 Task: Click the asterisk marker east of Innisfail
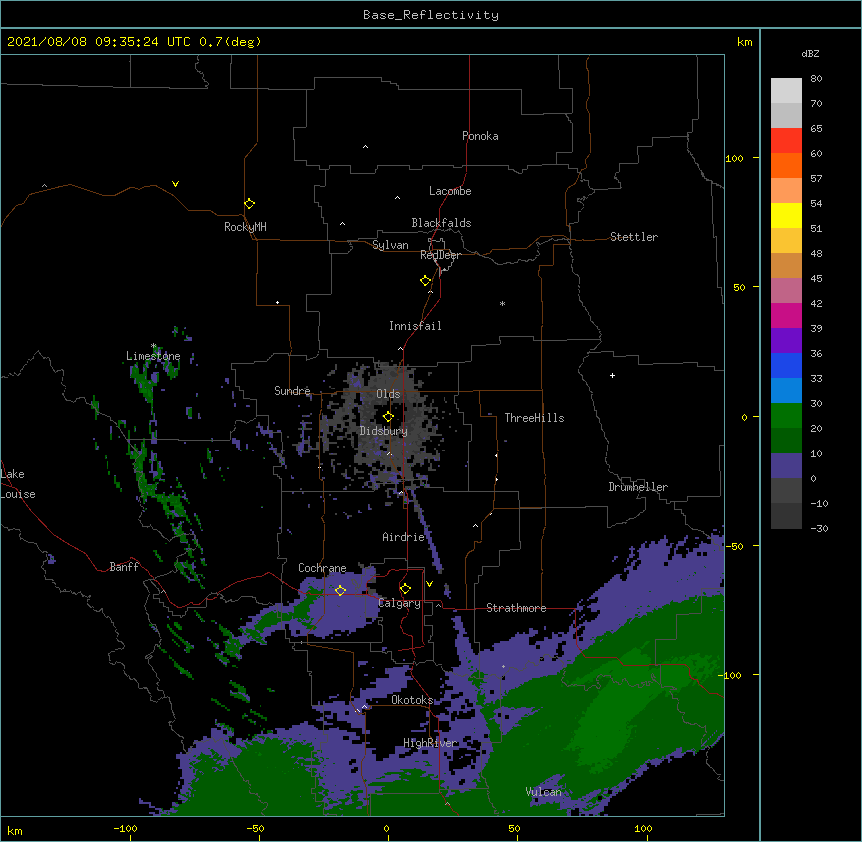click(502, 303)
